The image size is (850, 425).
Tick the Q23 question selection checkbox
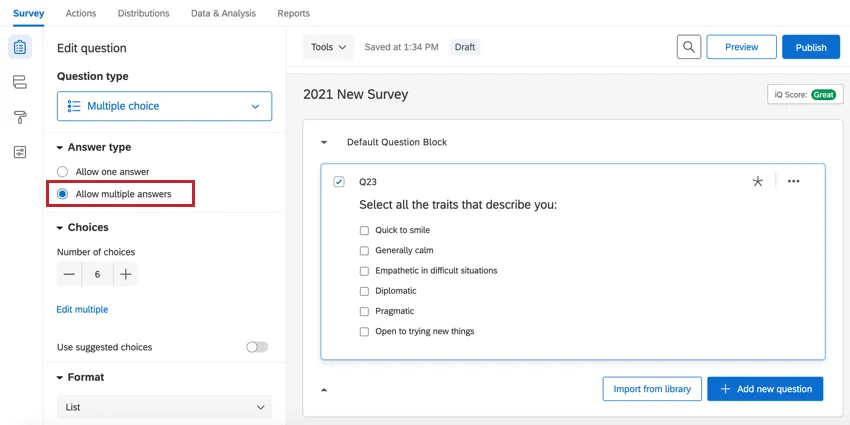pyautogui.click(x=339, y=182)
